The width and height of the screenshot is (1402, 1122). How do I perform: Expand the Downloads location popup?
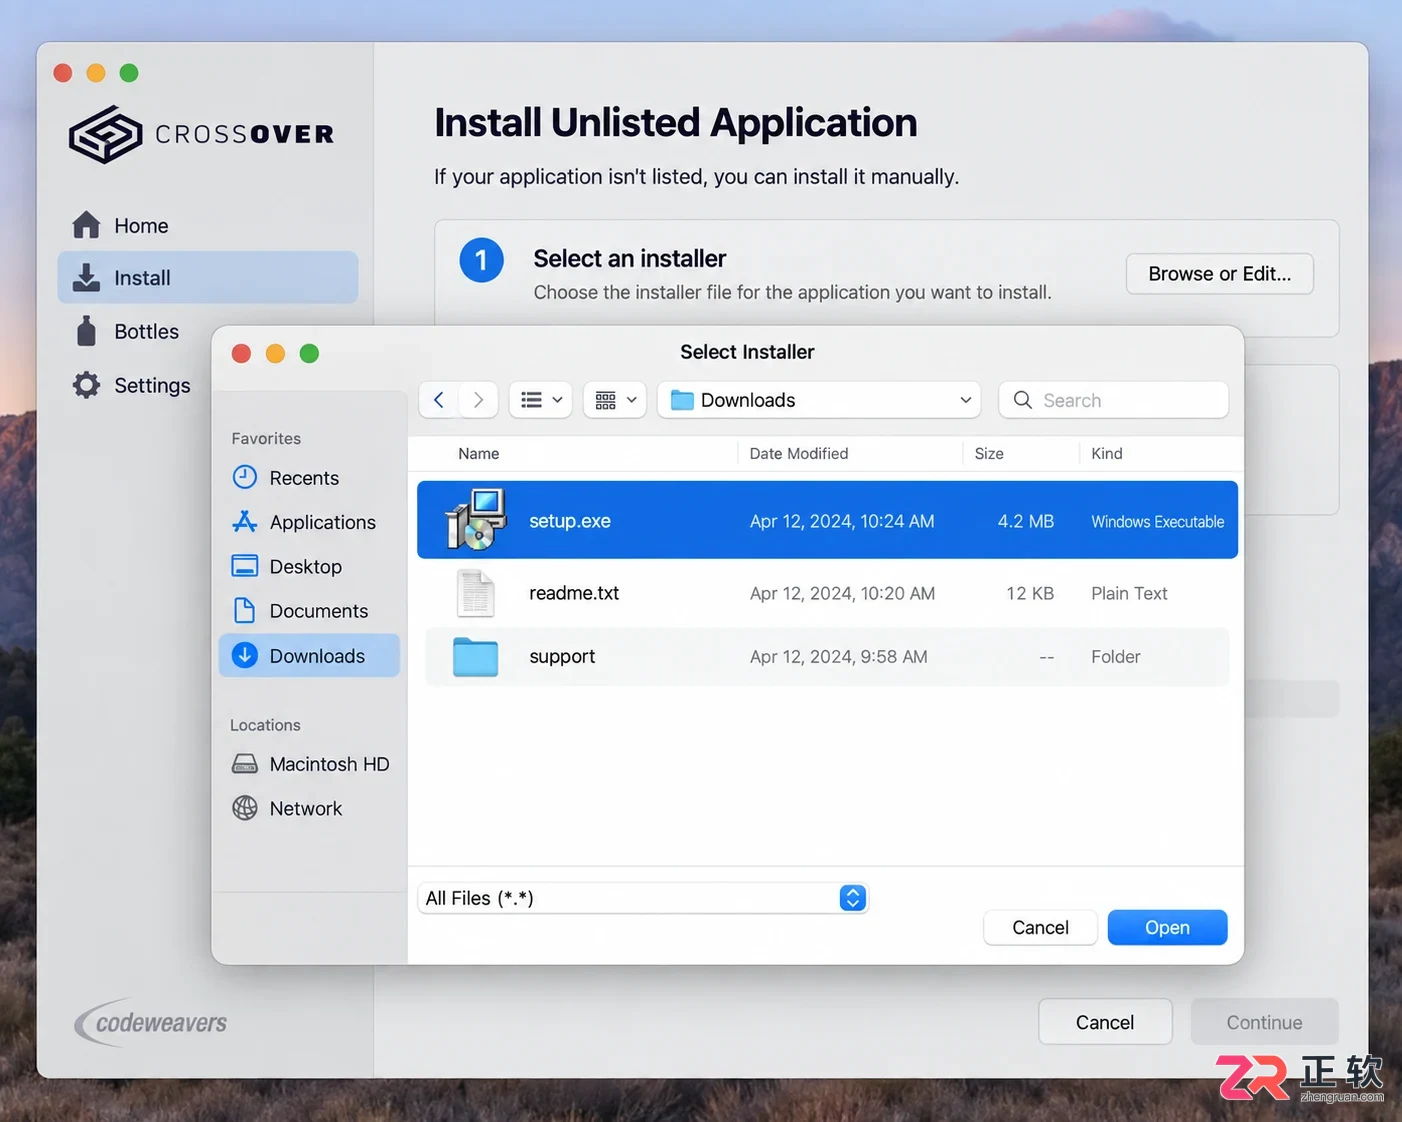coord(820,400)
